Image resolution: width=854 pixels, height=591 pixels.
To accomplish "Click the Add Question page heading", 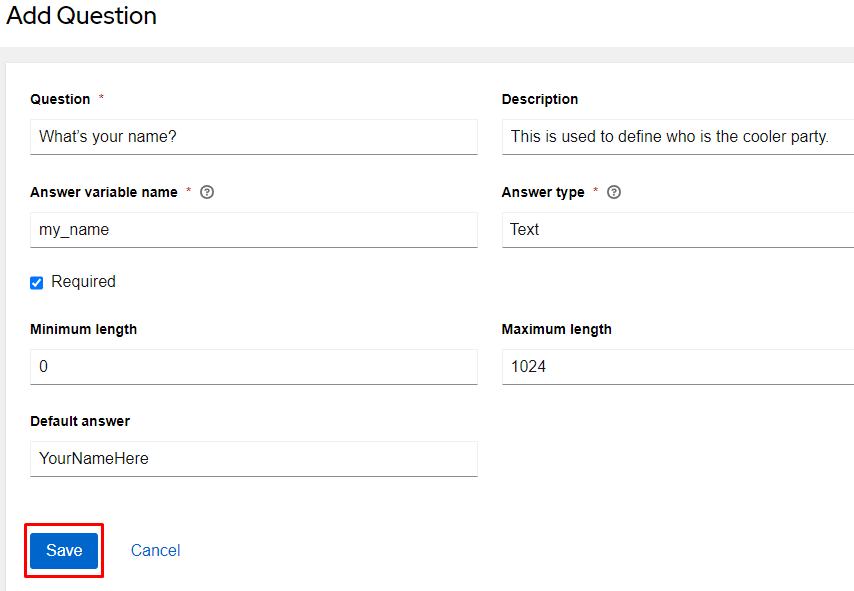I will coord(82,16).
